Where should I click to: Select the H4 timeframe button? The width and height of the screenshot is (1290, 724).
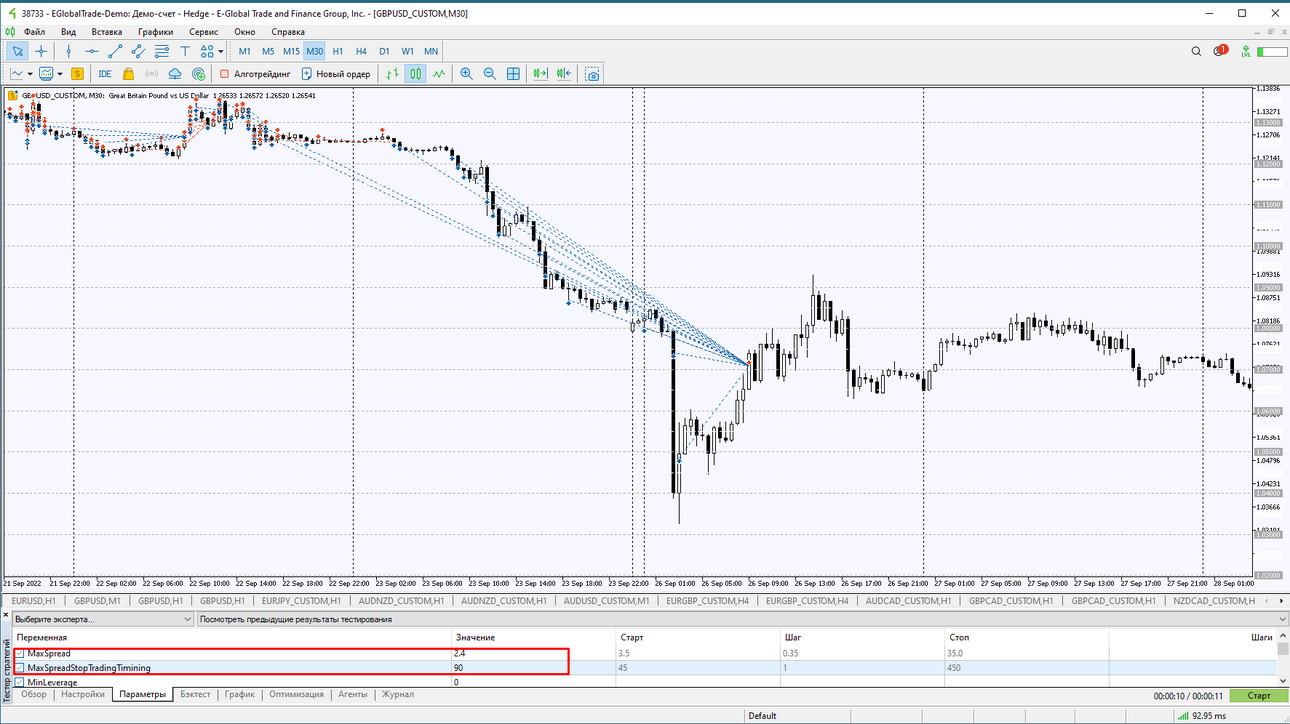coord(361,51)
